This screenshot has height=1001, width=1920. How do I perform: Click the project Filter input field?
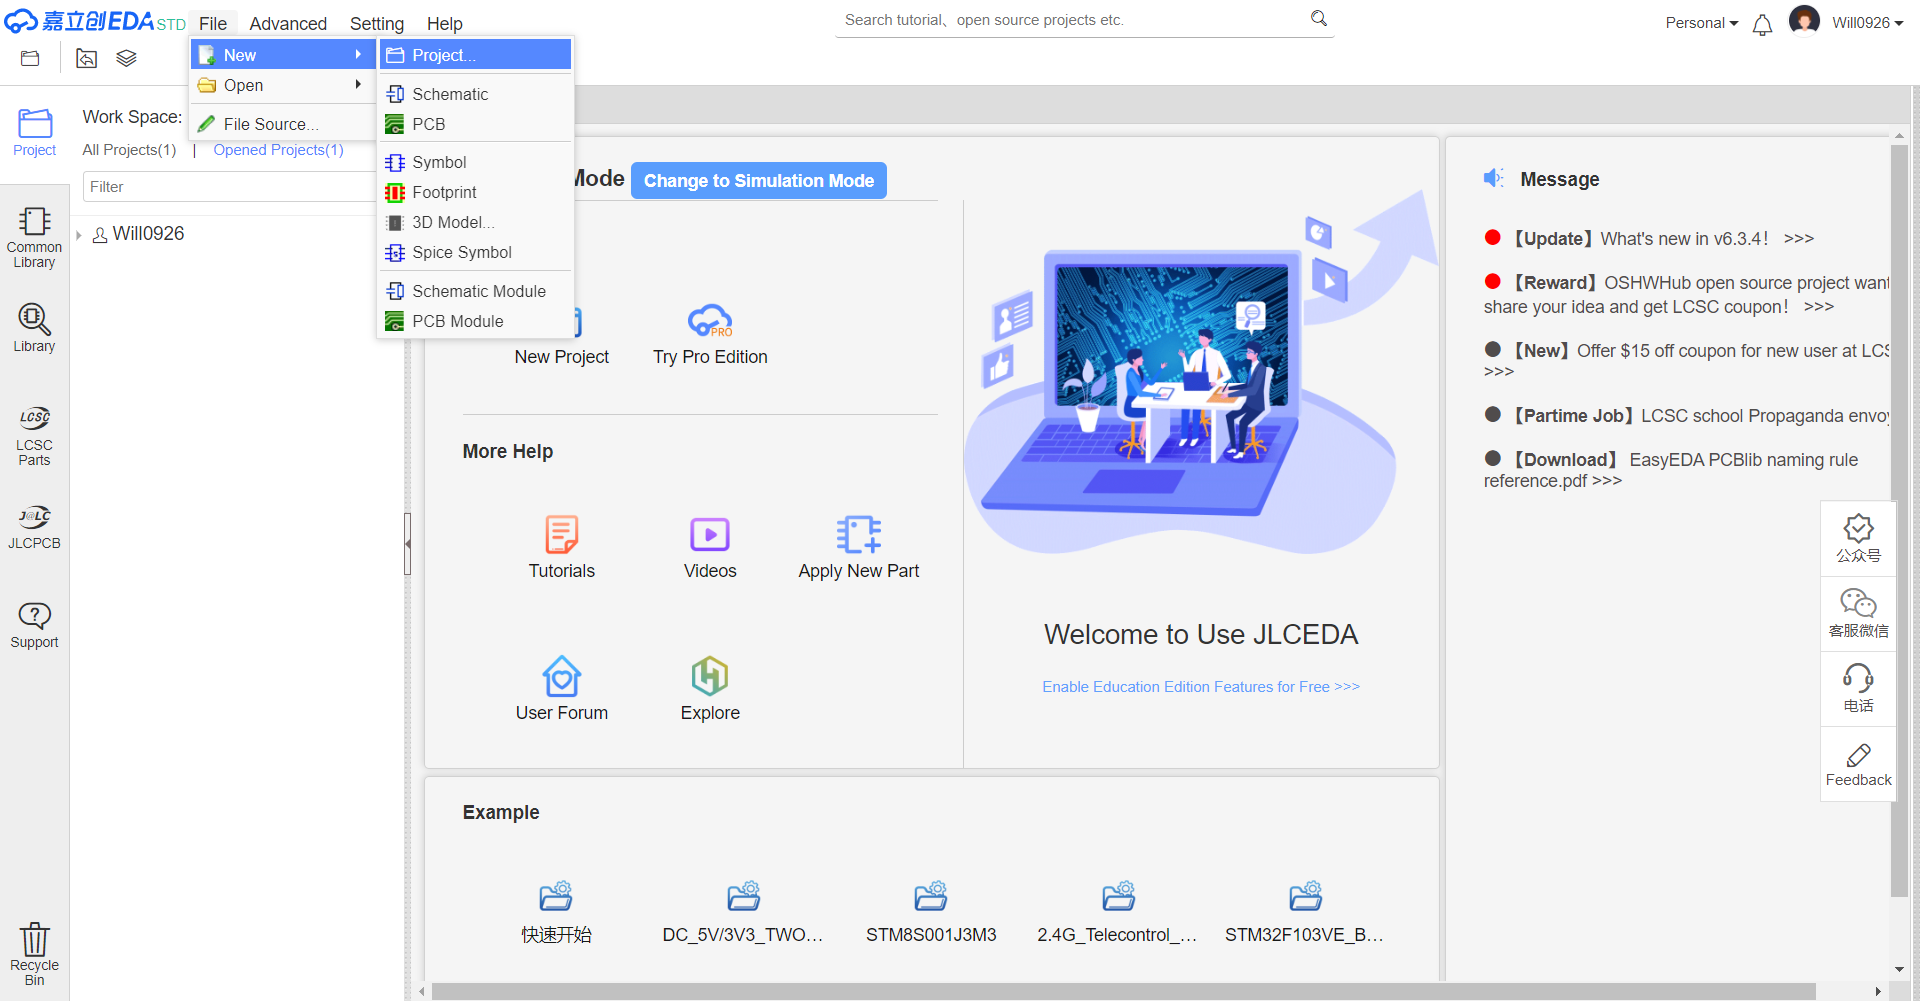coord(228,187)
